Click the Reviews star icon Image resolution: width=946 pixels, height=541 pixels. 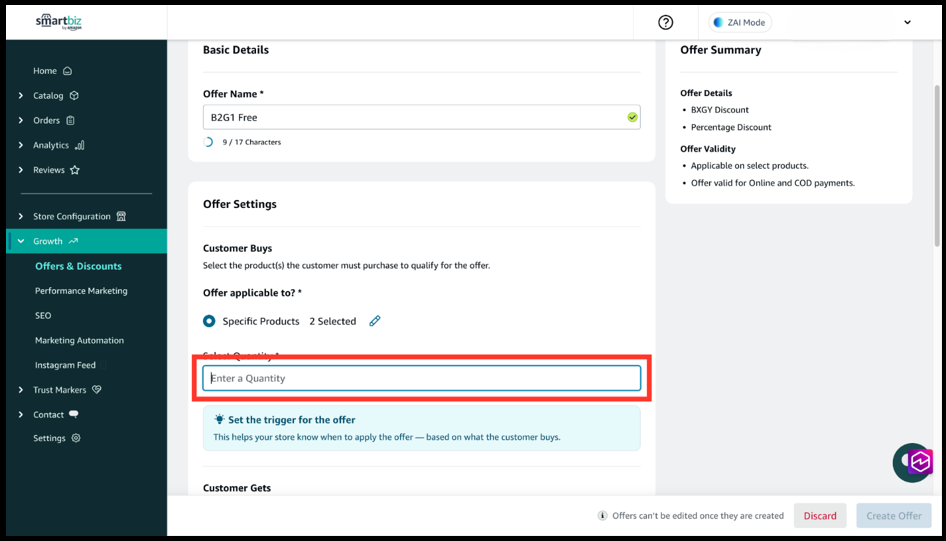point(75,170)
